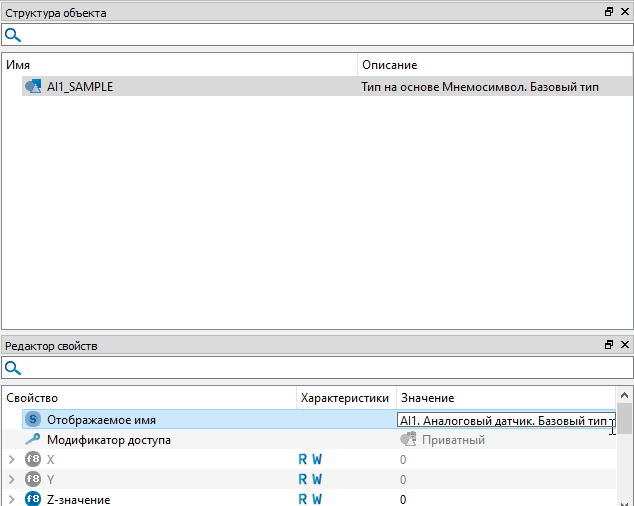This screenshot has height=506, width=634.
Task: Click the f8 icon beside Y property
Action: pos(33,479)
